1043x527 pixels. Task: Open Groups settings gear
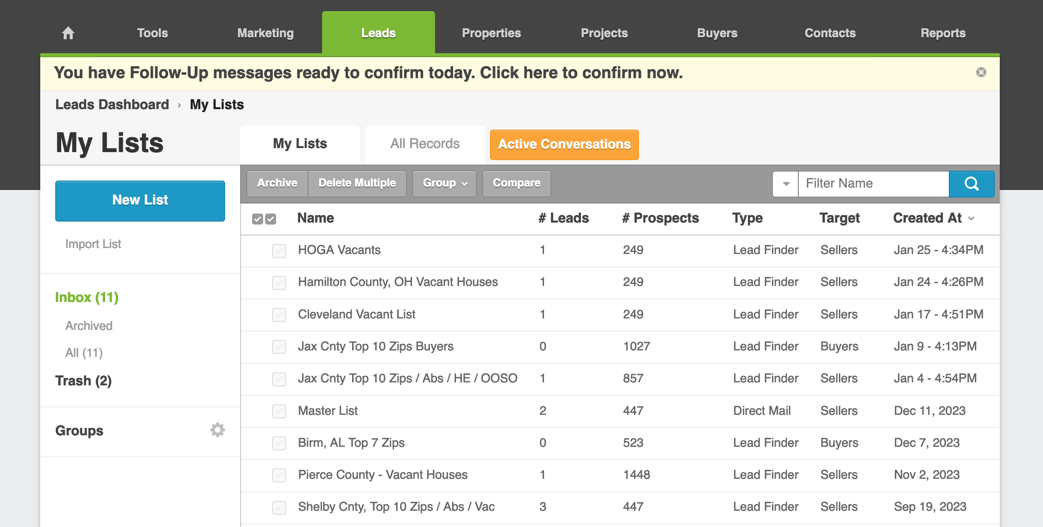tap(217, 430)
